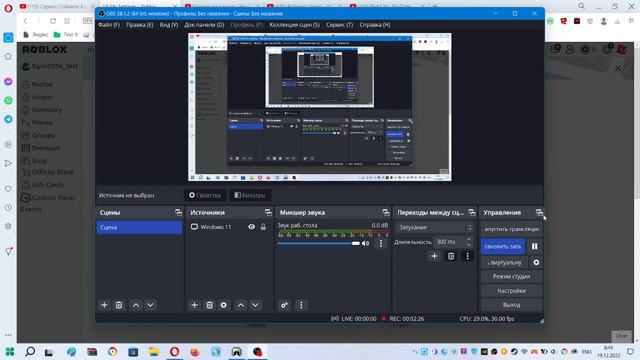Click the Фильтры button
This screenshot has width=640, height=360.
(250, 195)
